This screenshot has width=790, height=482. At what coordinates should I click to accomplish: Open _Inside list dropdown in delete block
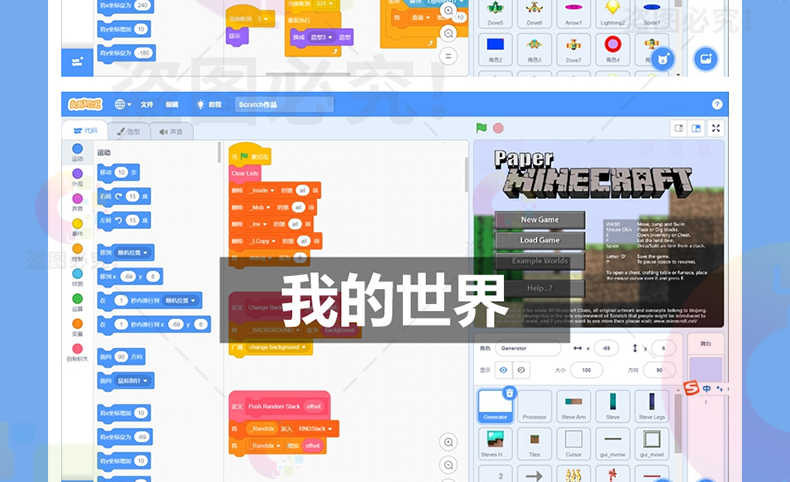pos(262,190)
